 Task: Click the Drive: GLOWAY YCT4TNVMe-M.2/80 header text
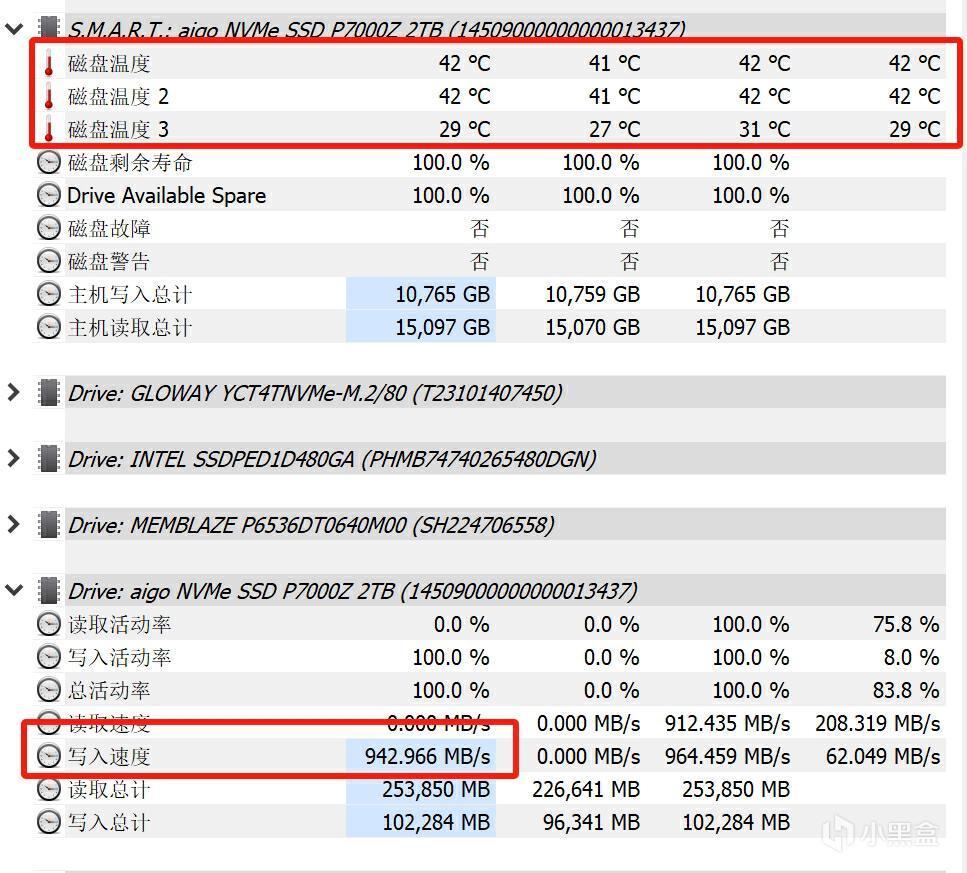click(x=315, y=393)
